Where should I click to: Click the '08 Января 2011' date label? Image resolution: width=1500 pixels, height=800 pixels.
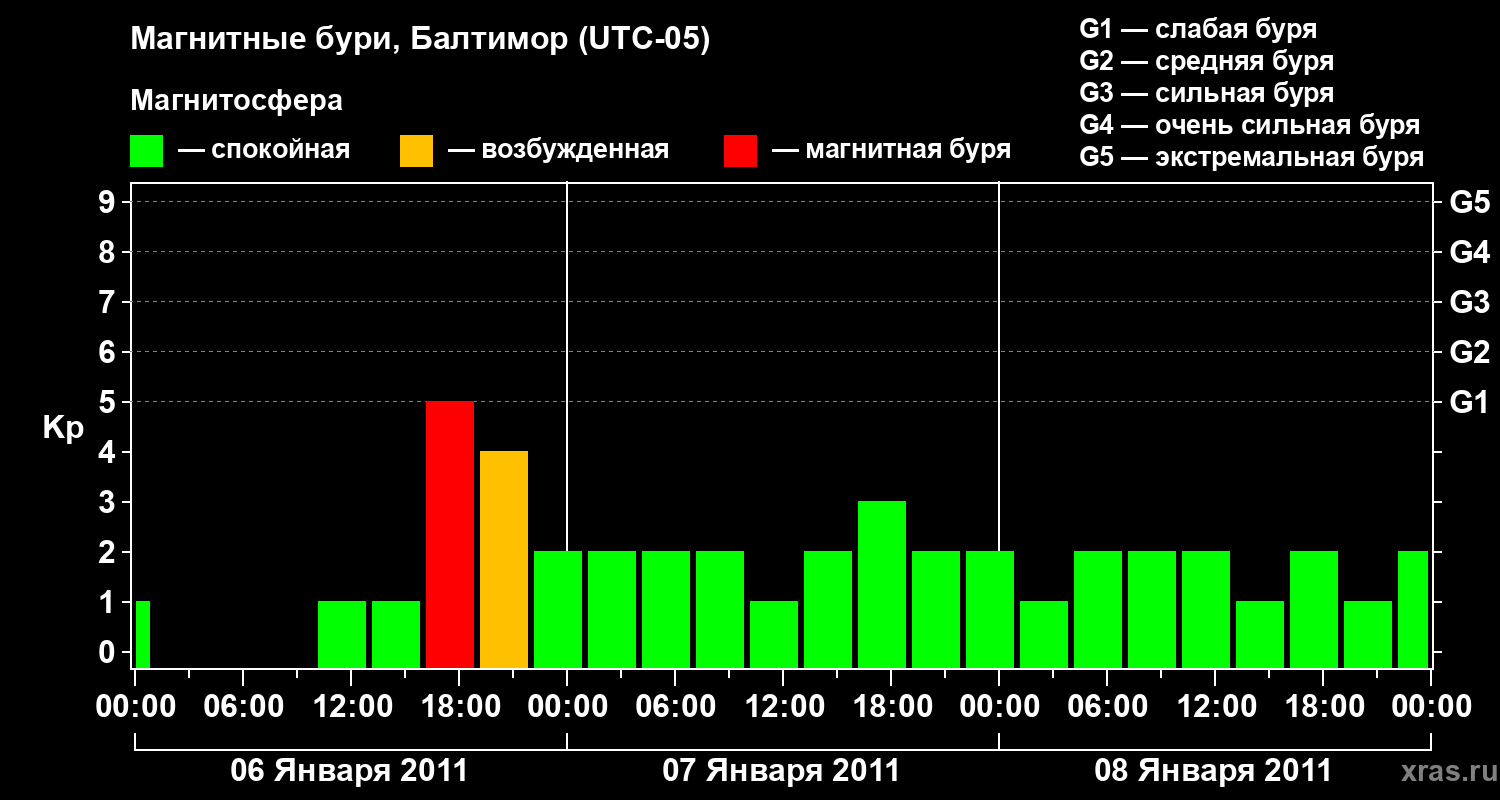coord(1214,771)
